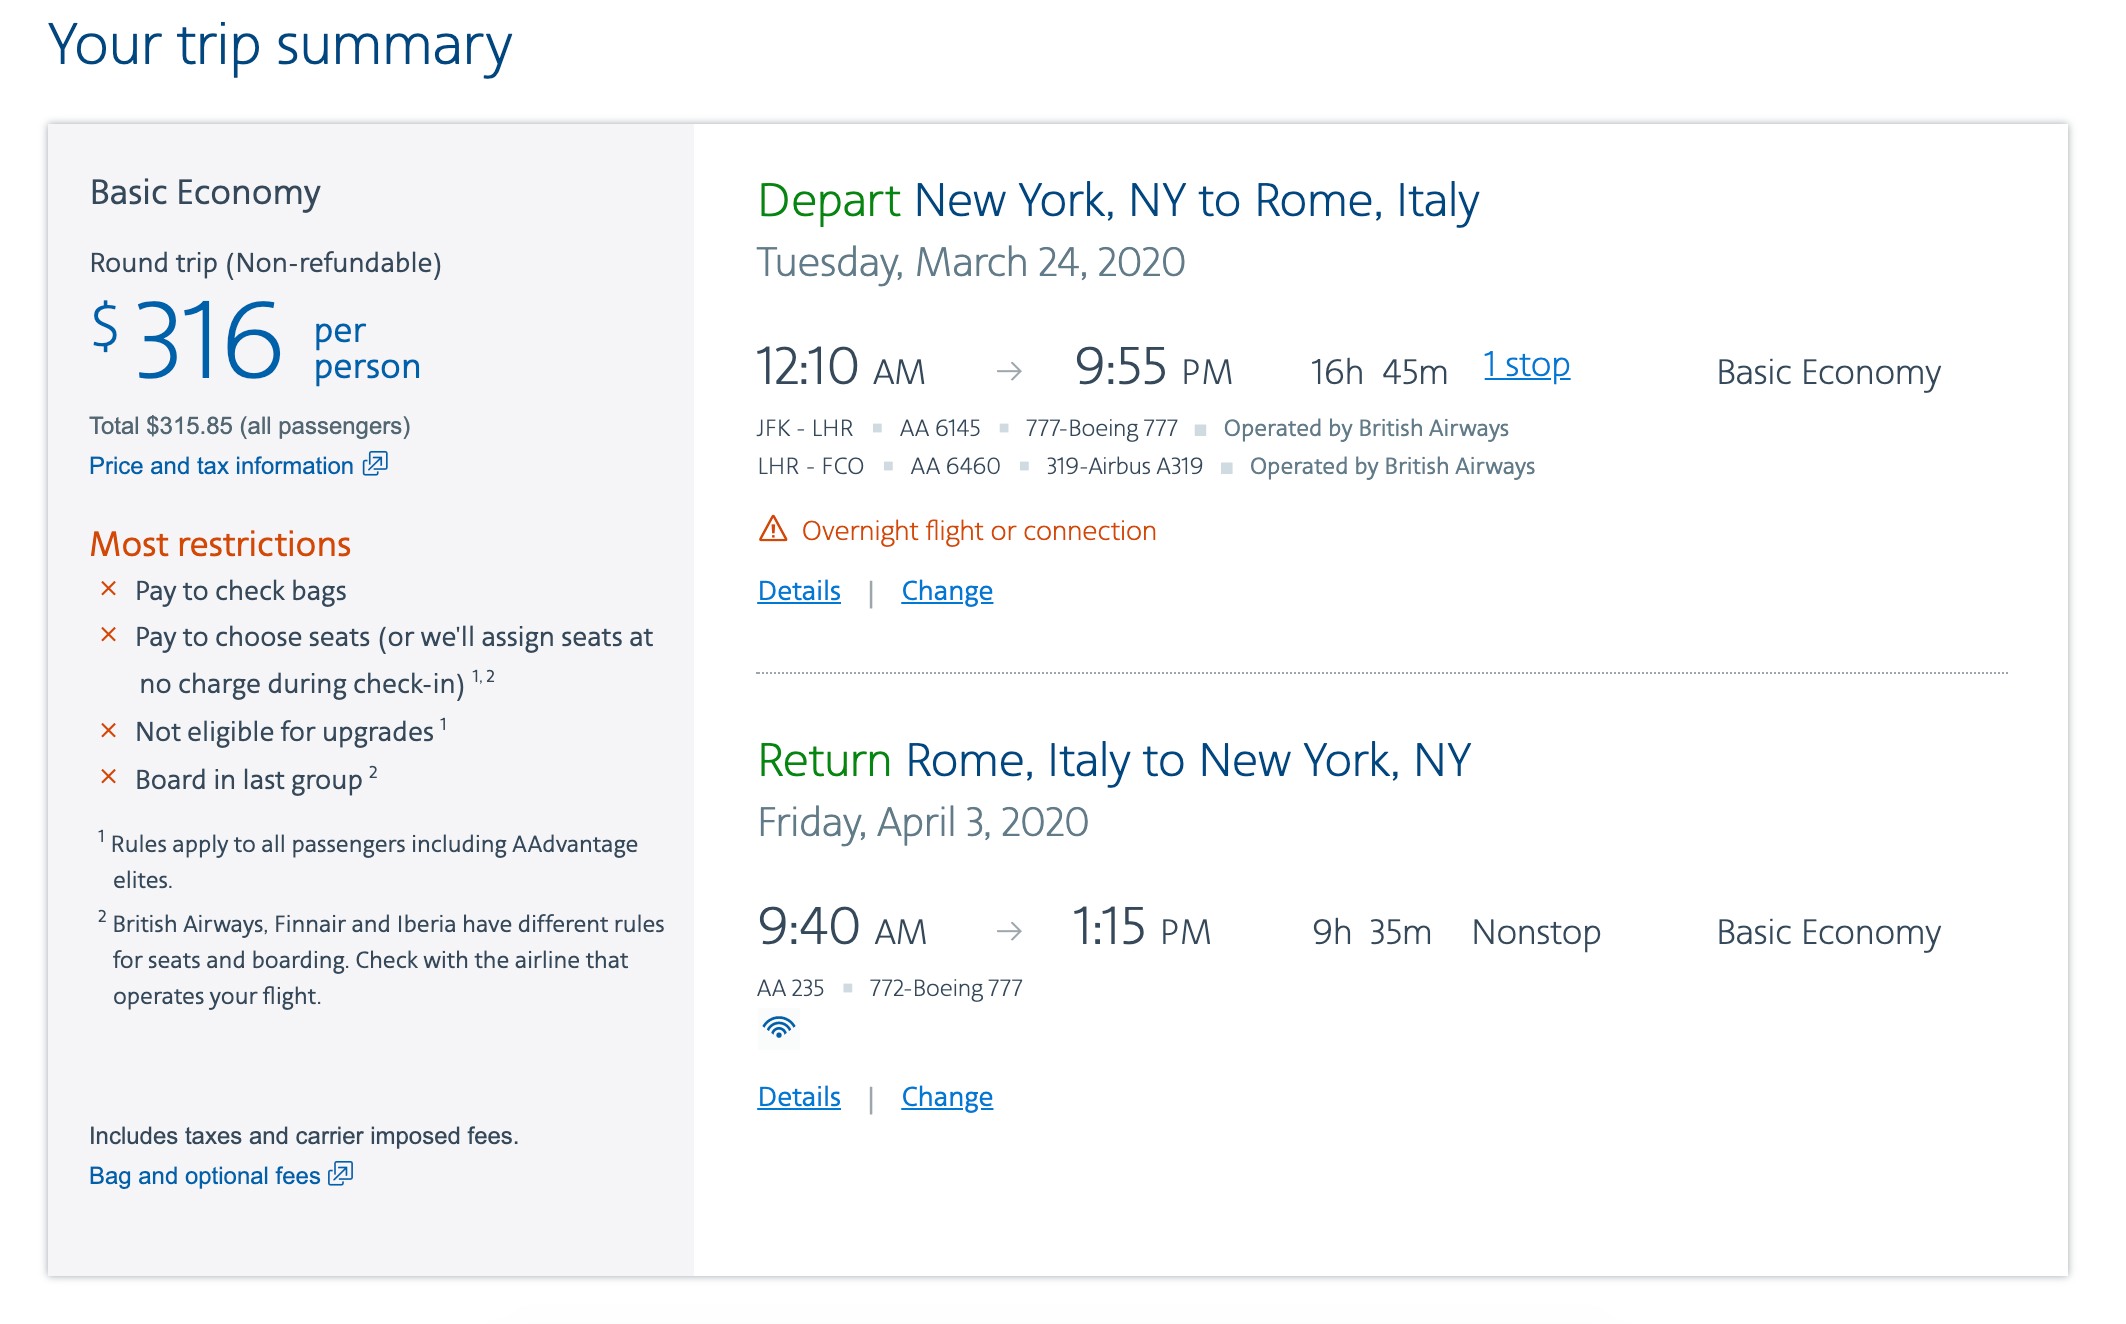
Task: Click the arrow icon between 9:40 AM and 1:15 PM
Action: pos(1009,932)
